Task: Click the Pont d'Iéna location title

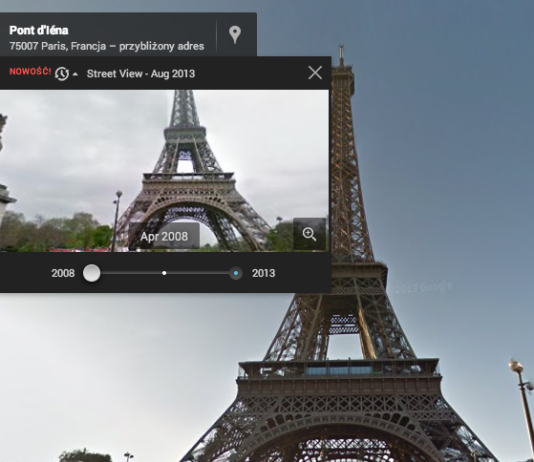Action: click(39, 30)
